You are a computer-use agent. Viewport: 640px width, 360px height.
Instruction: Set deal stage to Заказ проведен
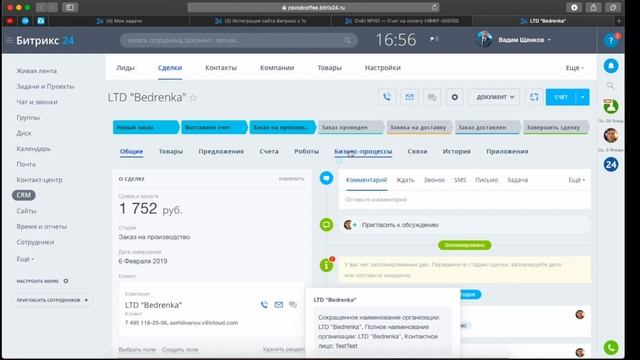351,127
